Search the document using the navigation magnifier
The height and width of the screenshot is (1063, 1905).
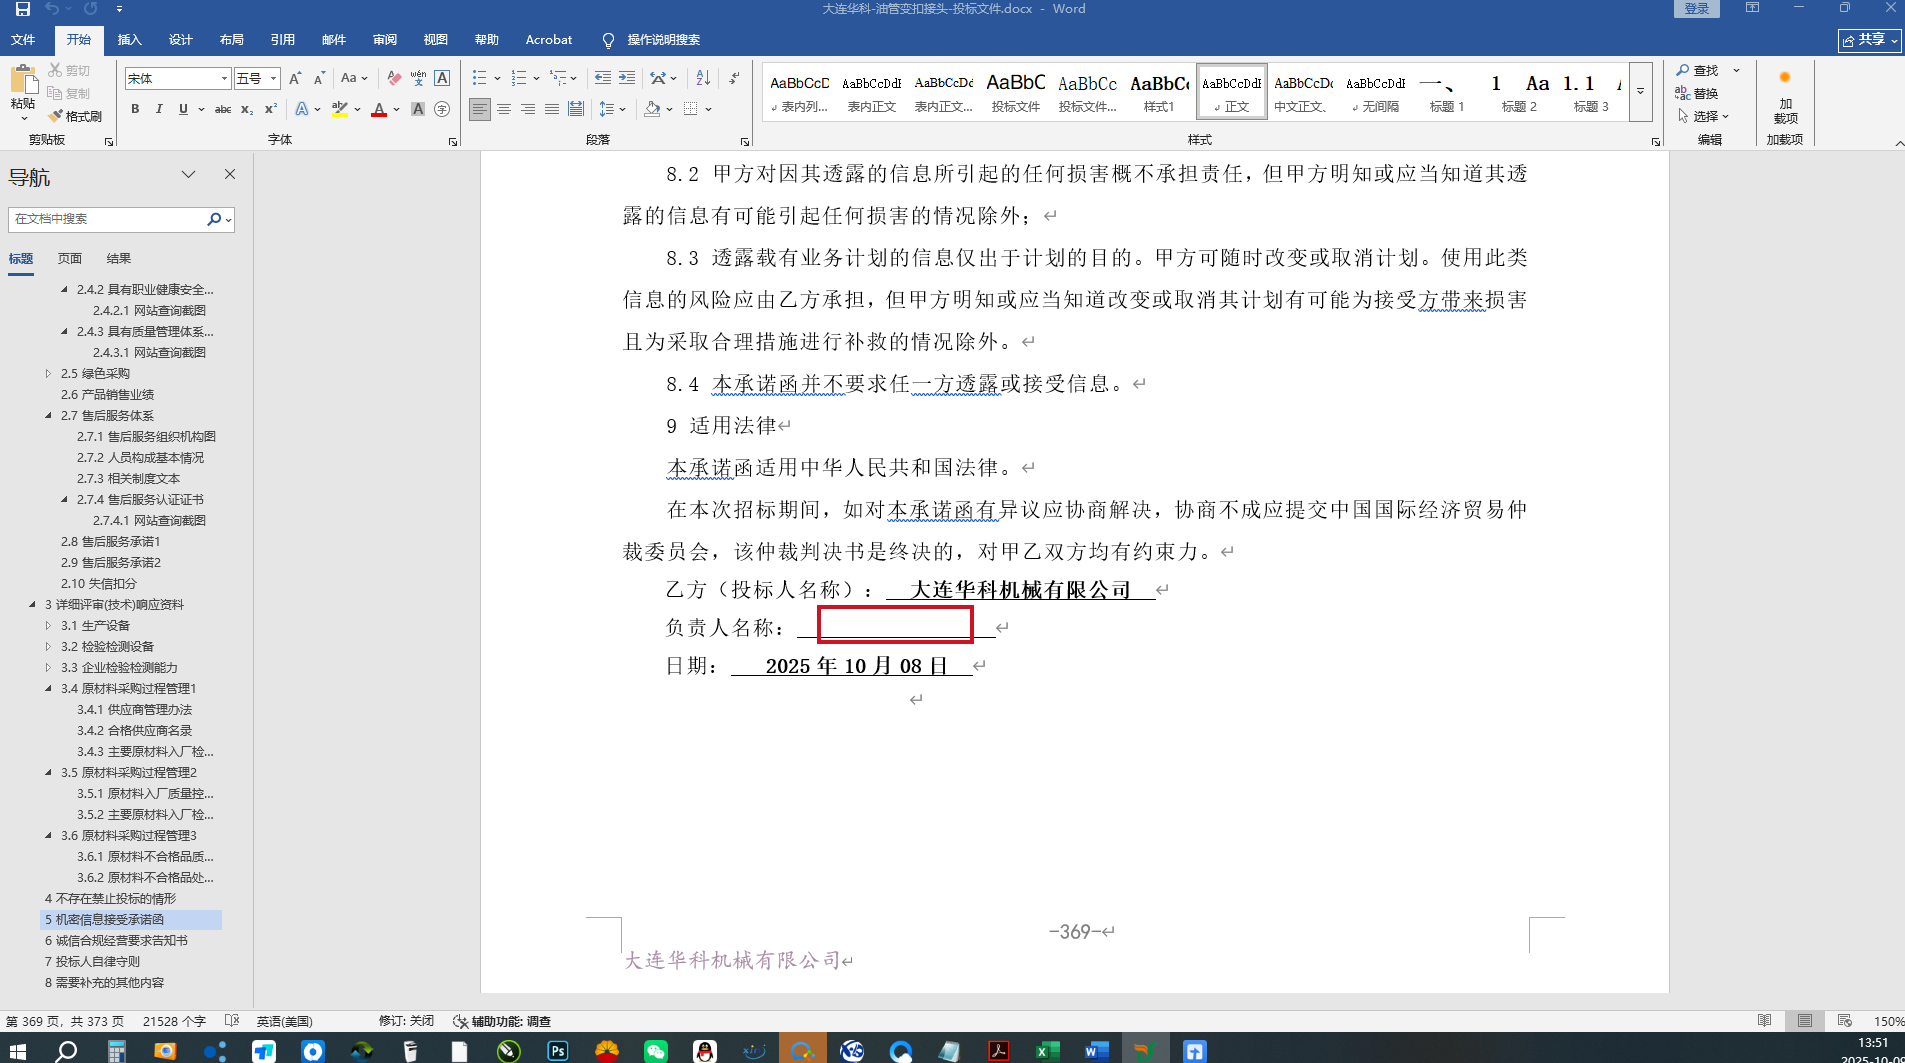click(x=214, y=219)
